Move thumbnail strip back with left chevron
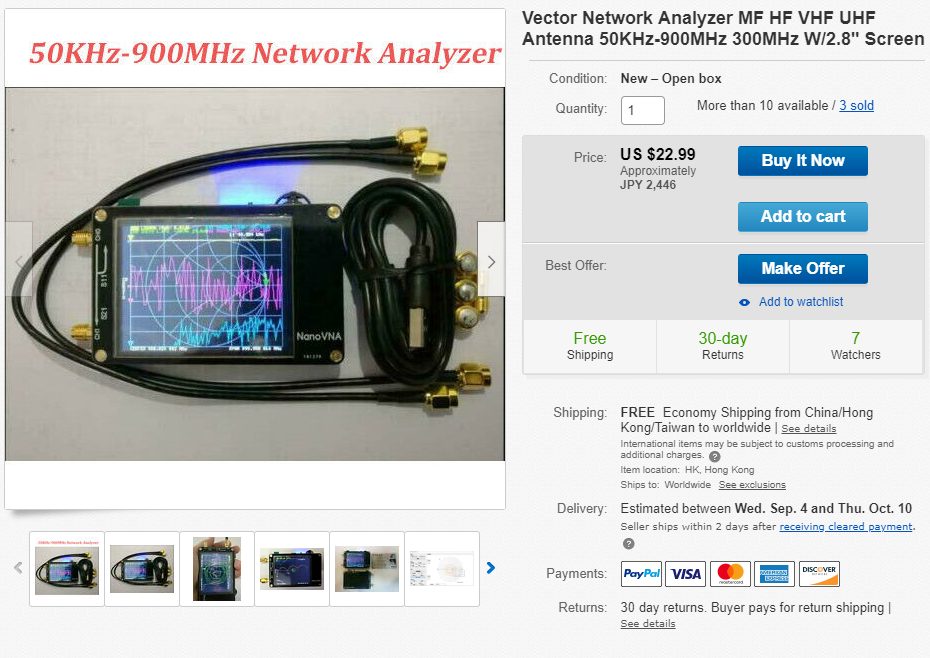 point(18,568)
